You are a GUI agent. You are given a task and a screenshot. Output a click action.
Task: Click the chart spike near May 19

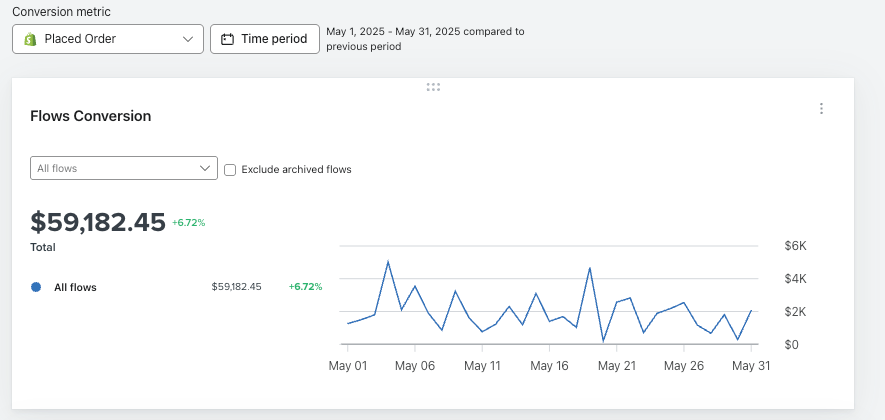[x=590, y=268]
